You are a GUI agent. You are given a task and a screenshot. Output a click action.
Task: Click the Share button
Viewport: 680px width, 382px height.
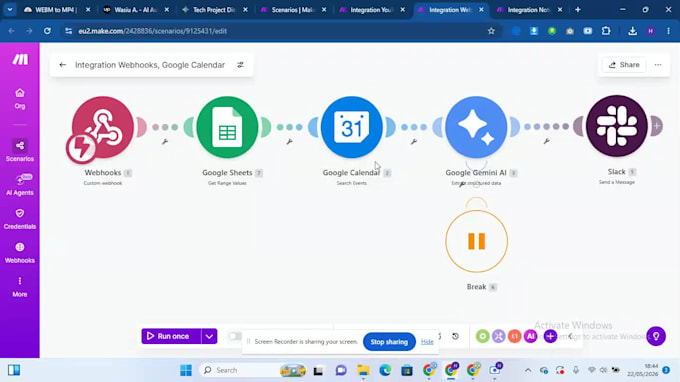point(624,65)
